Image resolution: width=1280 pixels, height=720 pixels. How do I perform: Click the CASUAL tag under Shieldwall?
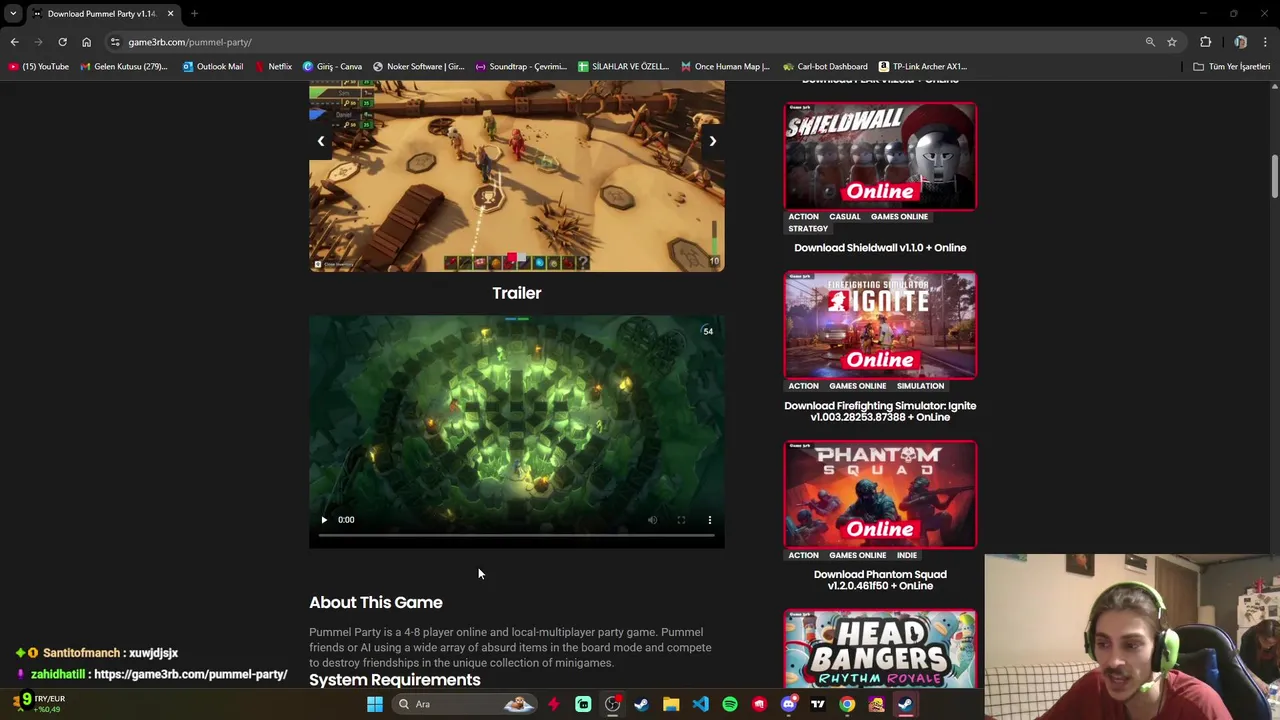[844, 217]
